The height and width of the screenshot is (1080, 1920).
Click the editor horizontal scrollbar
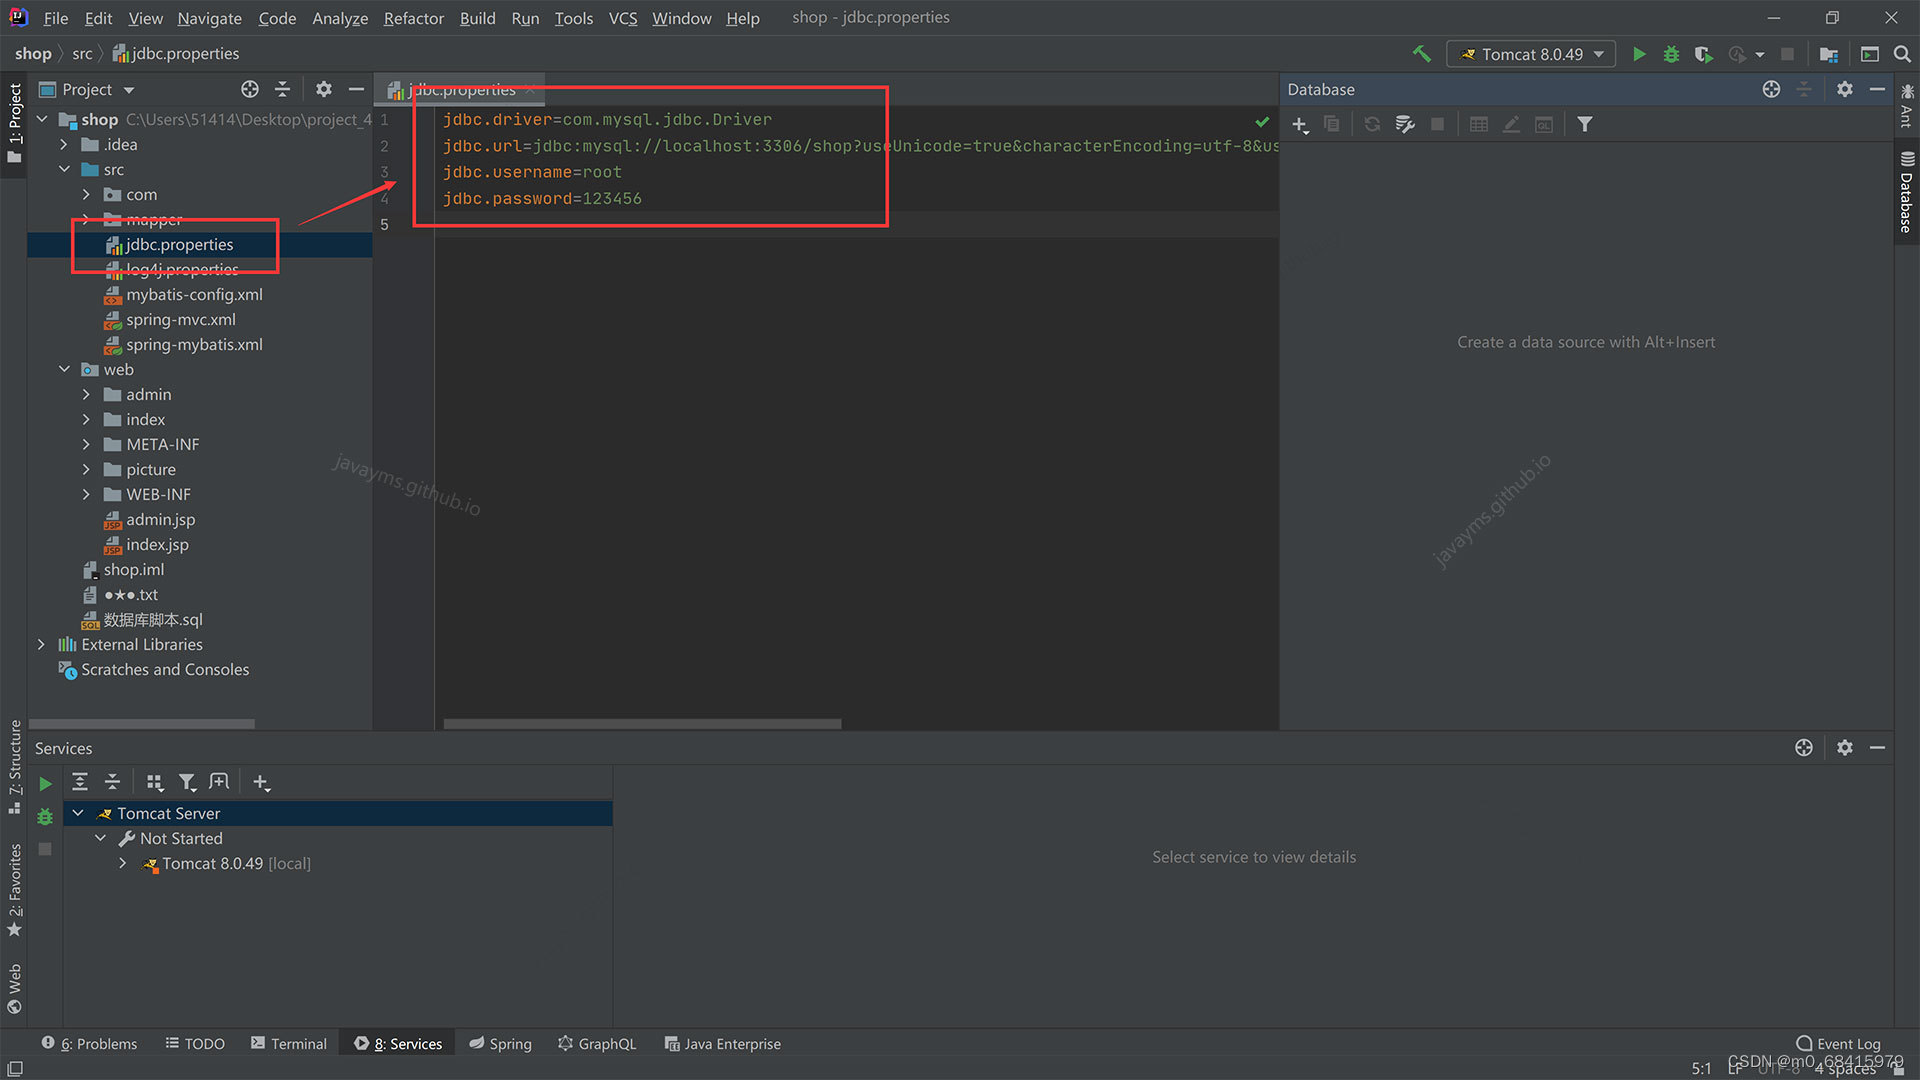tap(642, 724)
